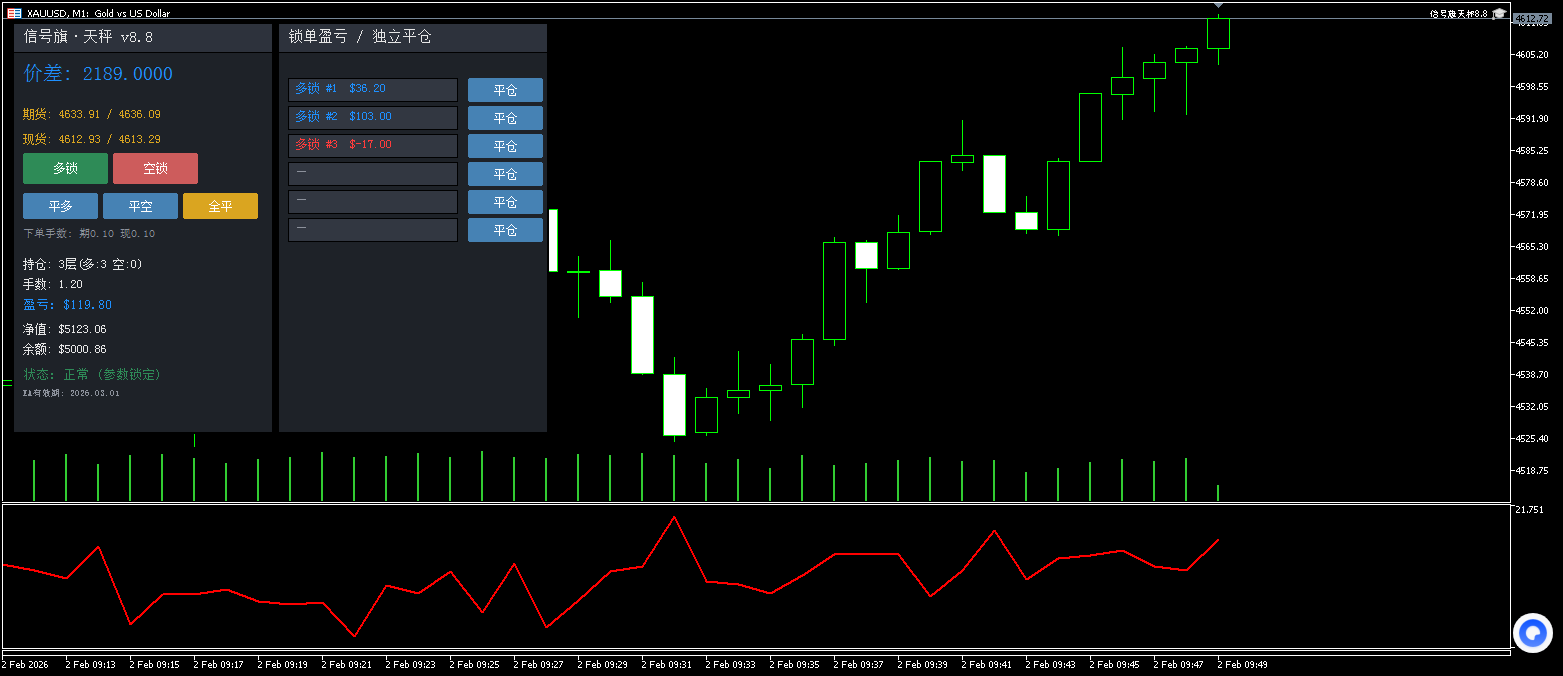Click the chart window icon beside XAUUSD title
Screen dimensions: 1563x676
coord(14,13)
